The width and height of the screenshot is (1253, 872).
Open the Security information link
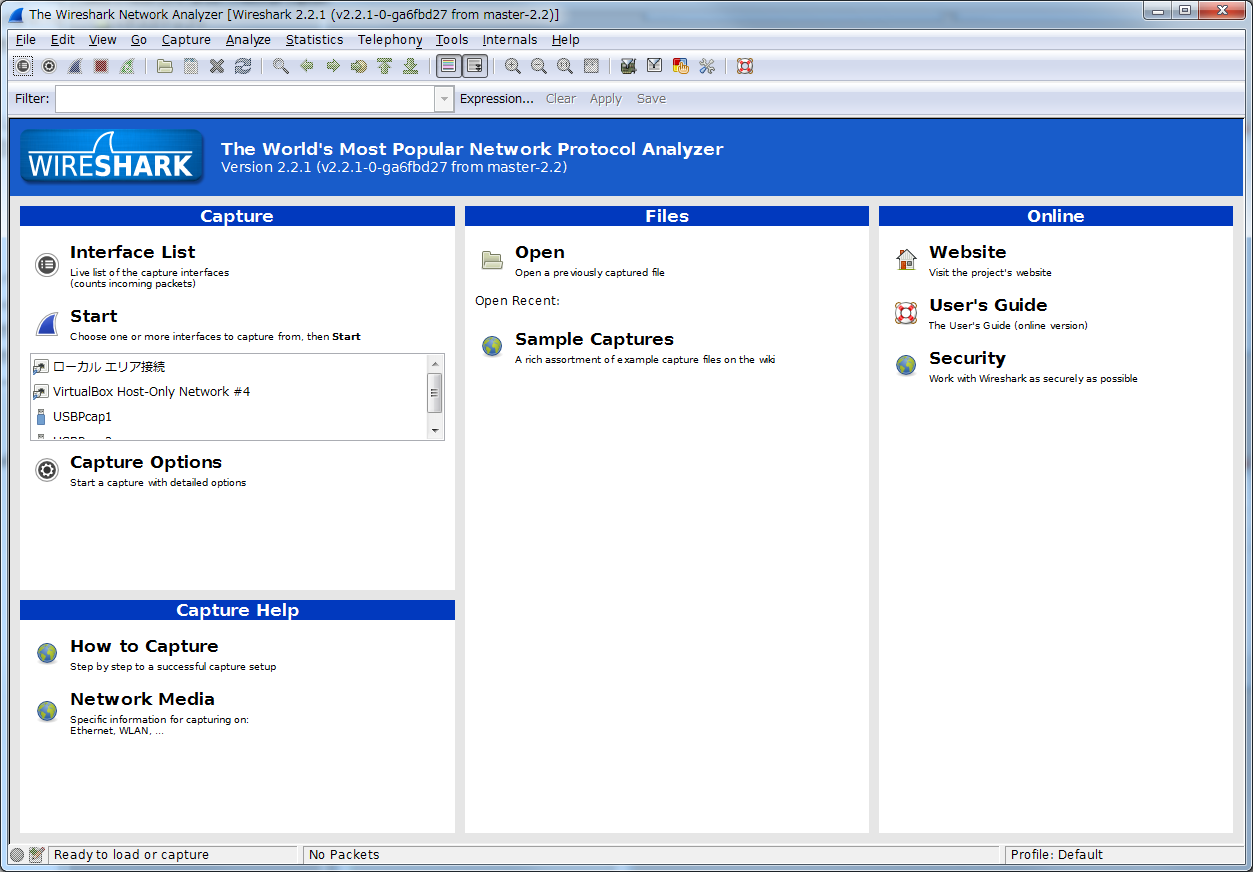tap(967, 358)
